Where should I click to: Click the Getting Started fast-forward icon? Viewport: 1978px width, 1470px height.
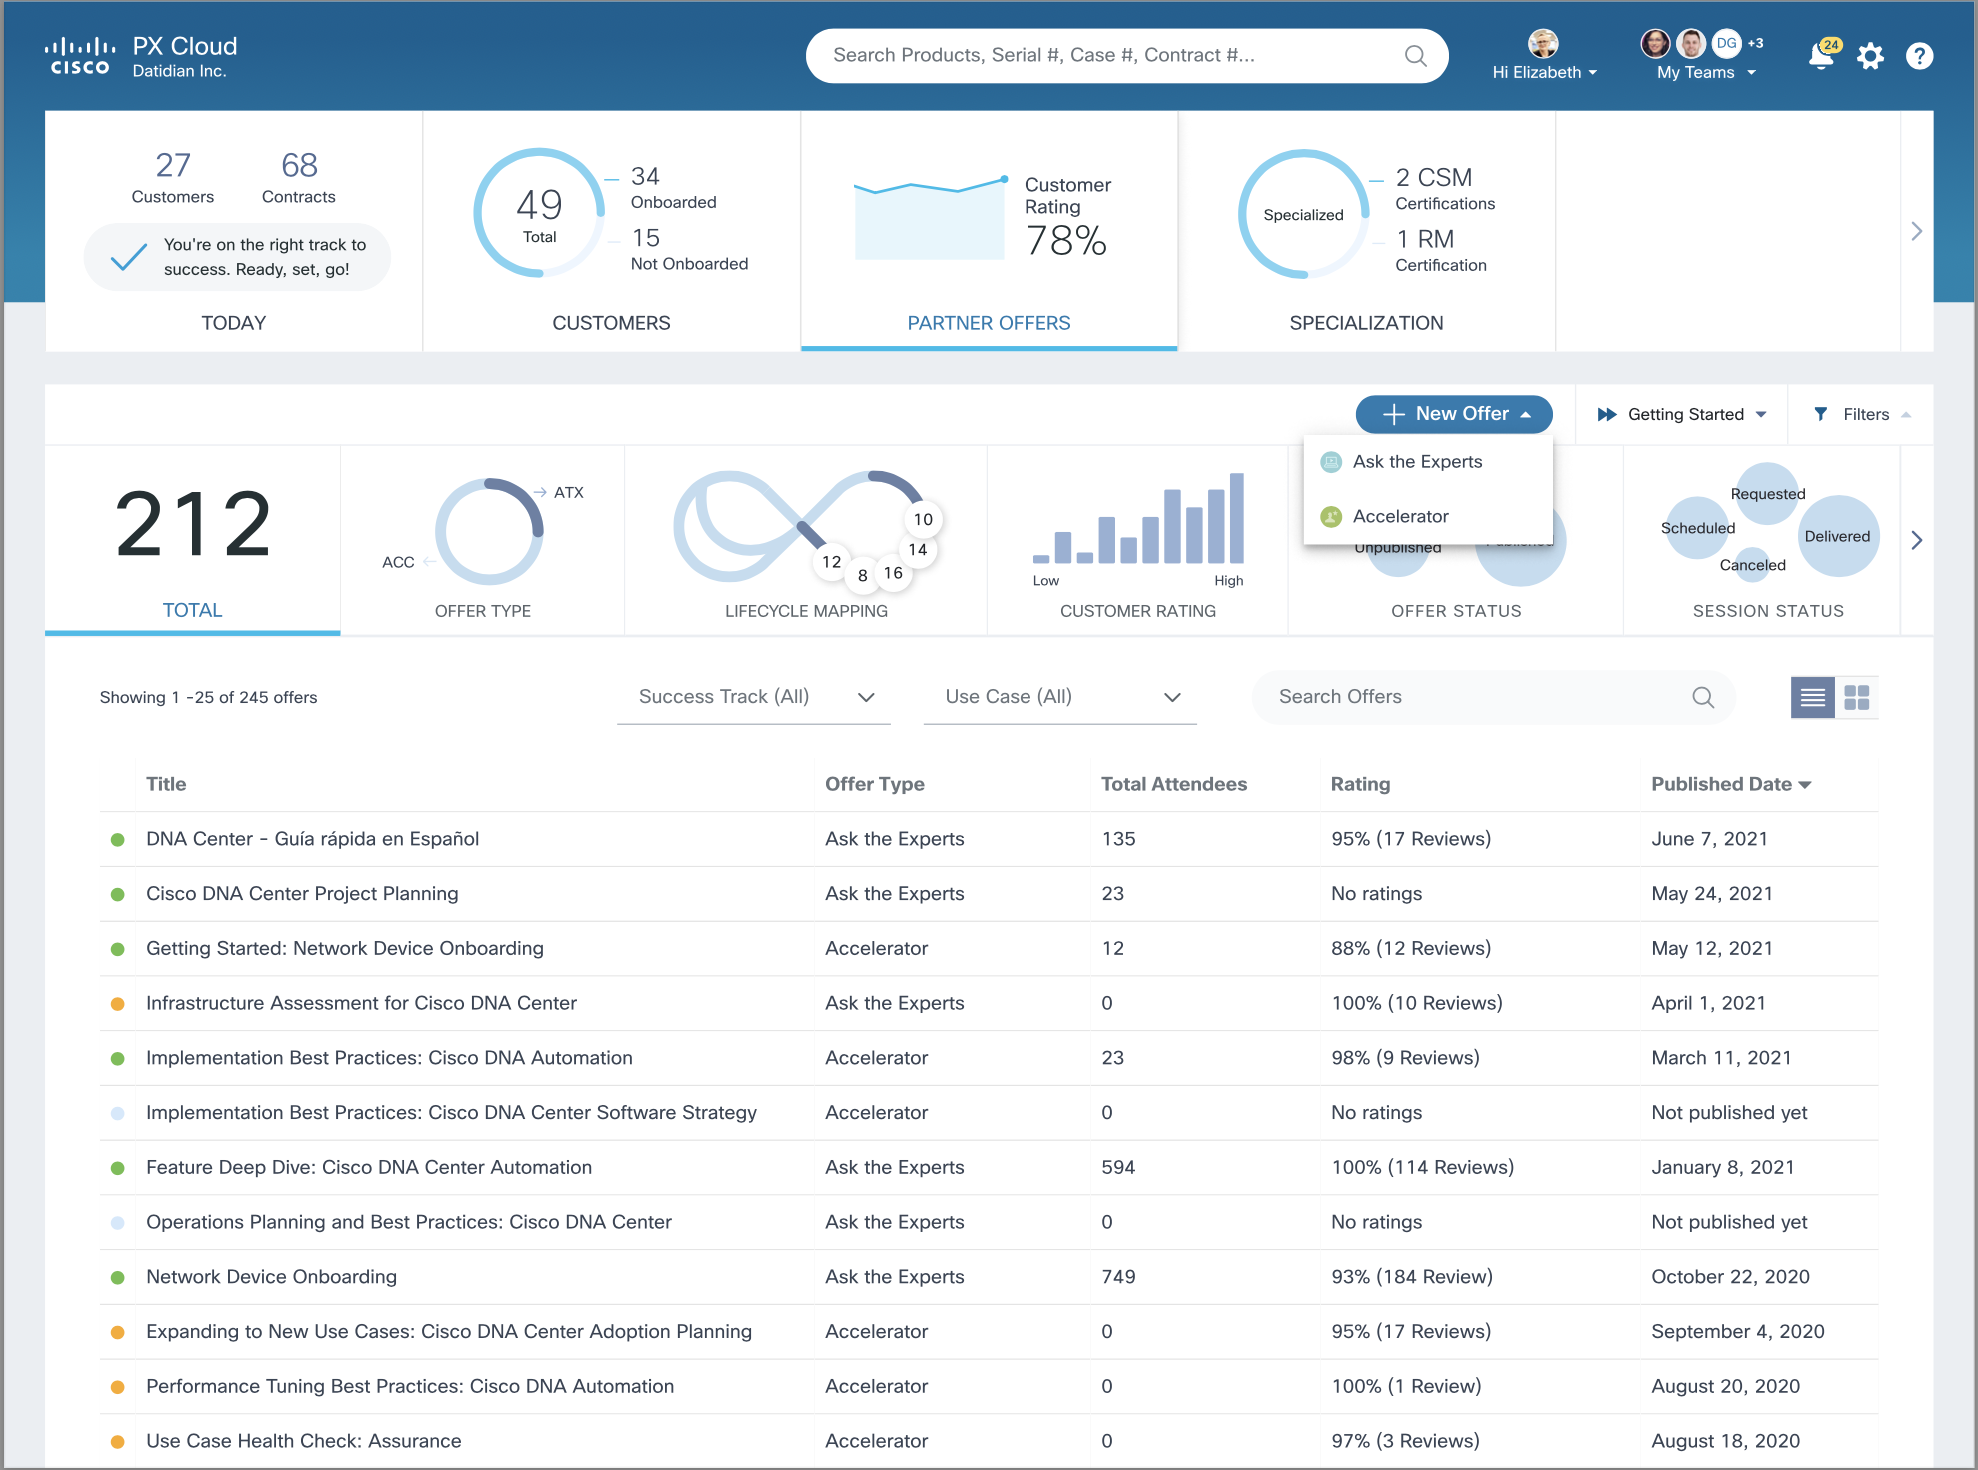pyautogui.click(x=1606, y=414)
